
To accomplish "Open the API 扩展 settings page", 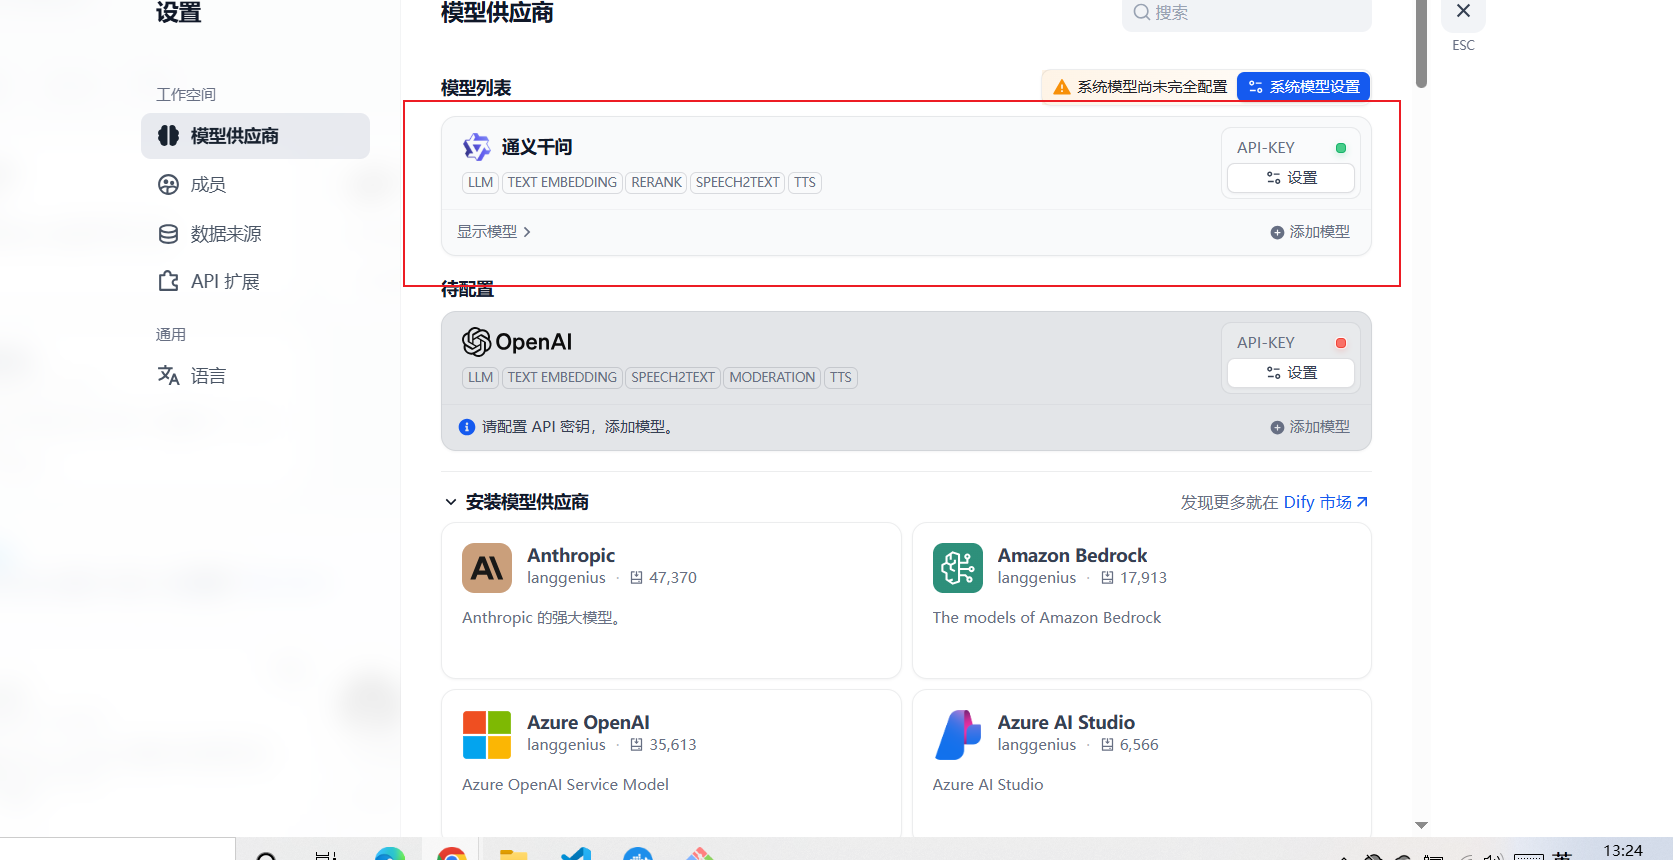I will 224,282.
